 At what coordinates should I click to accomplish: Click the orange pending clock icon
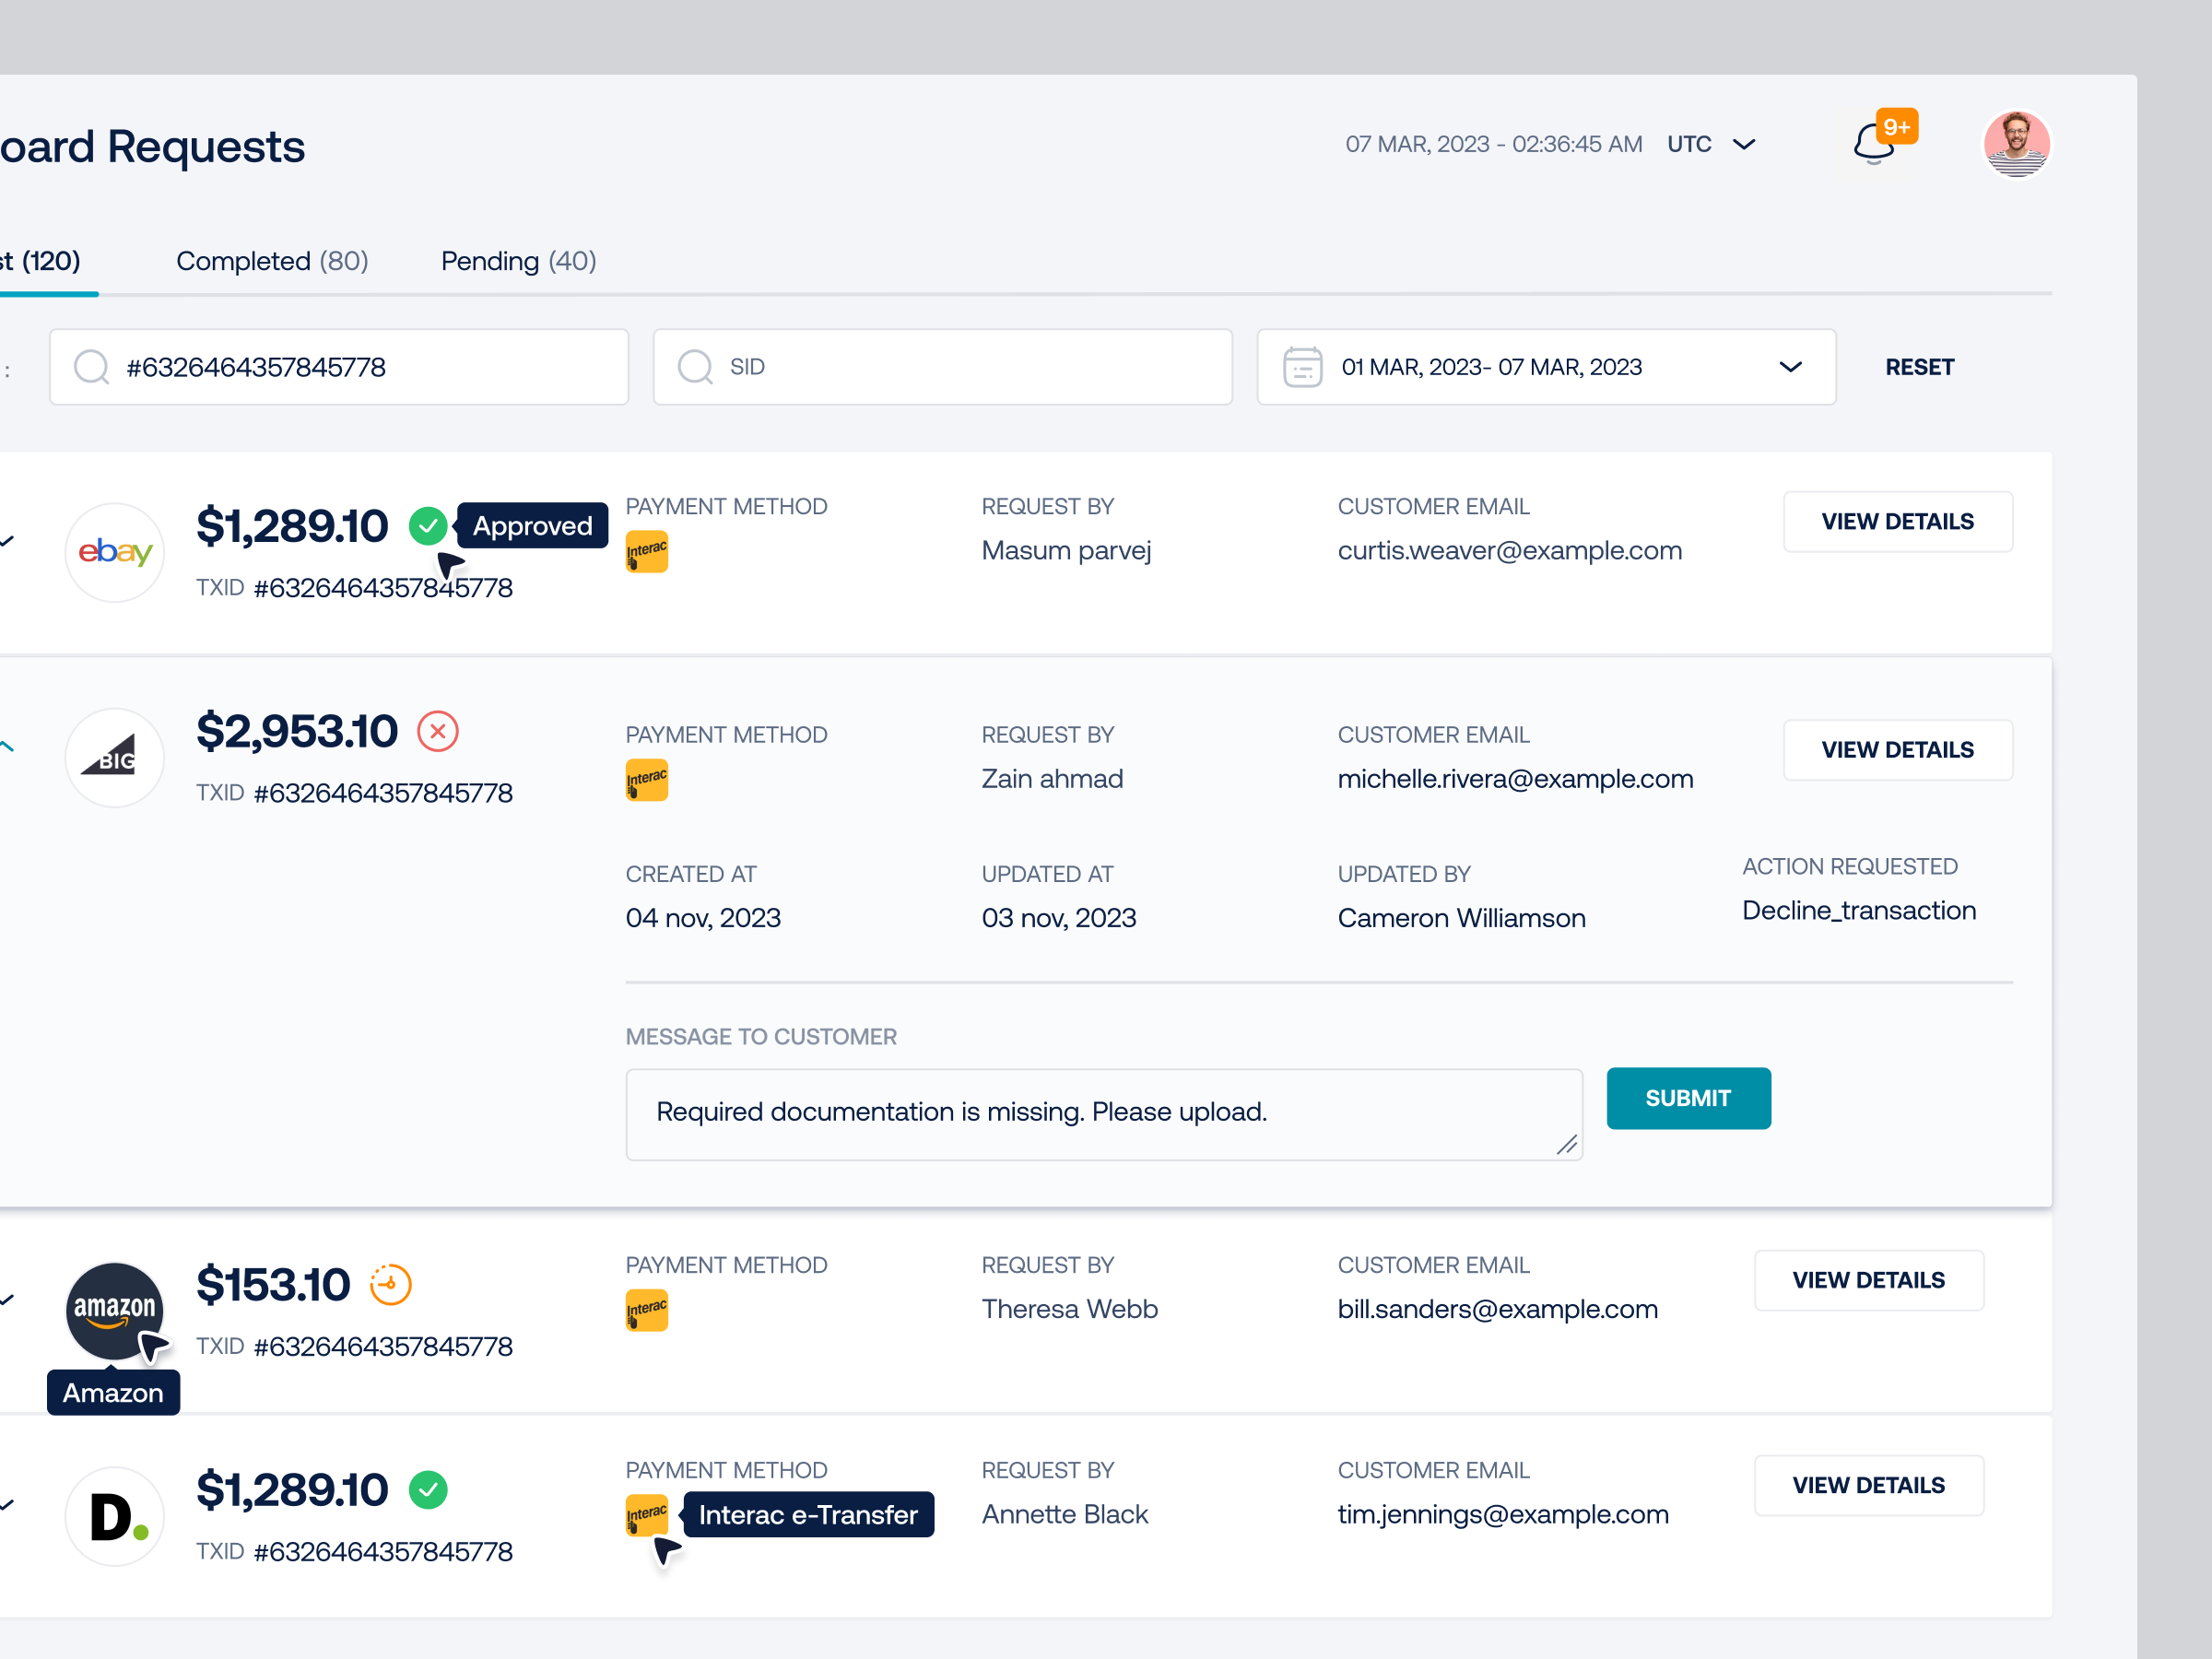[x=390, y=1284]
